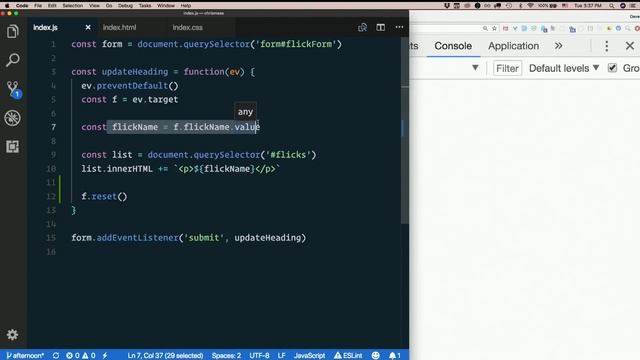This screenshot has width=640, height=360.
Task: Select the index.js tab
Action: [x=45, y=27]
